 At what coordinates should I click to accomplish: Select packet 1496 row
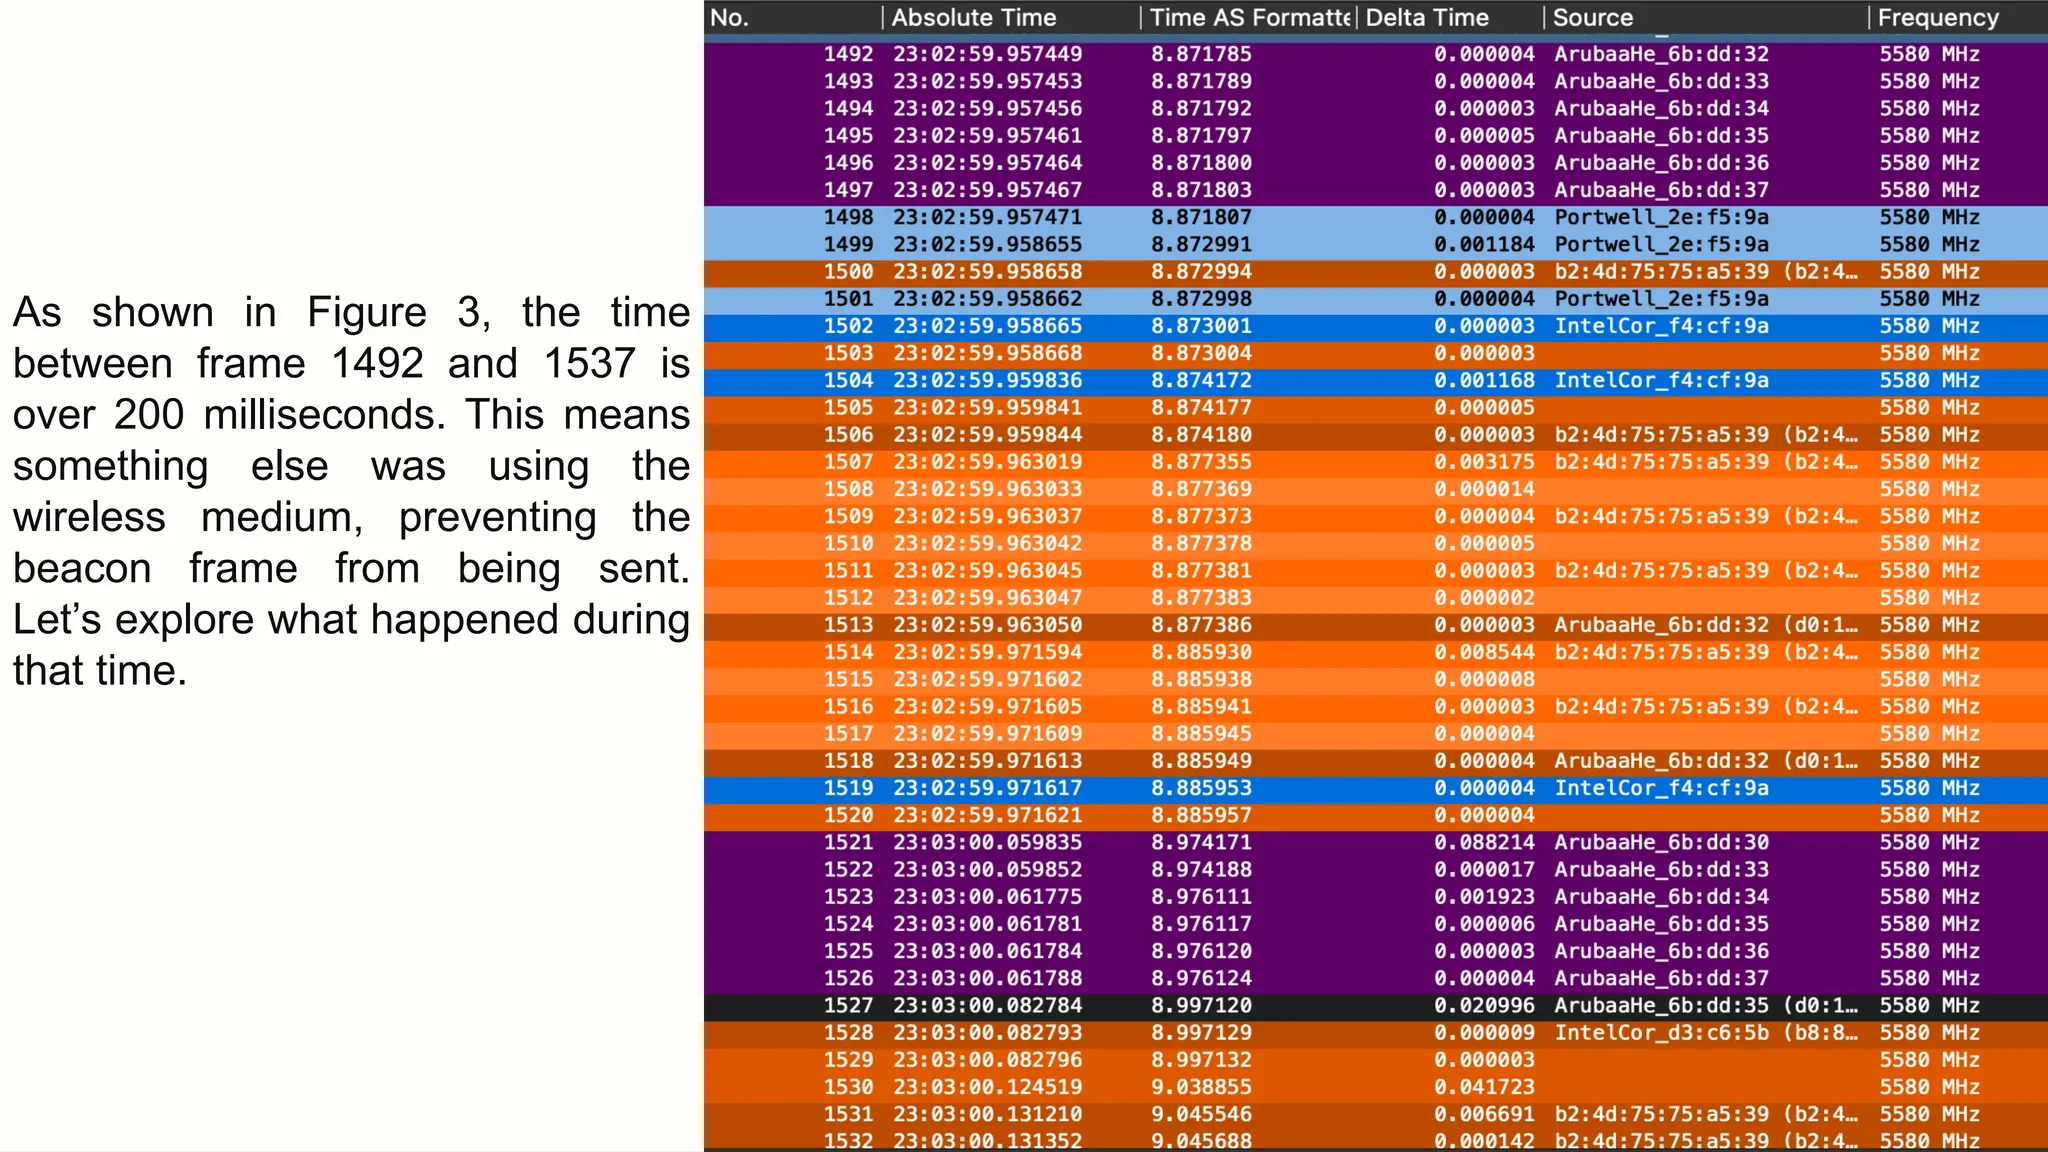click(1376, 162)
